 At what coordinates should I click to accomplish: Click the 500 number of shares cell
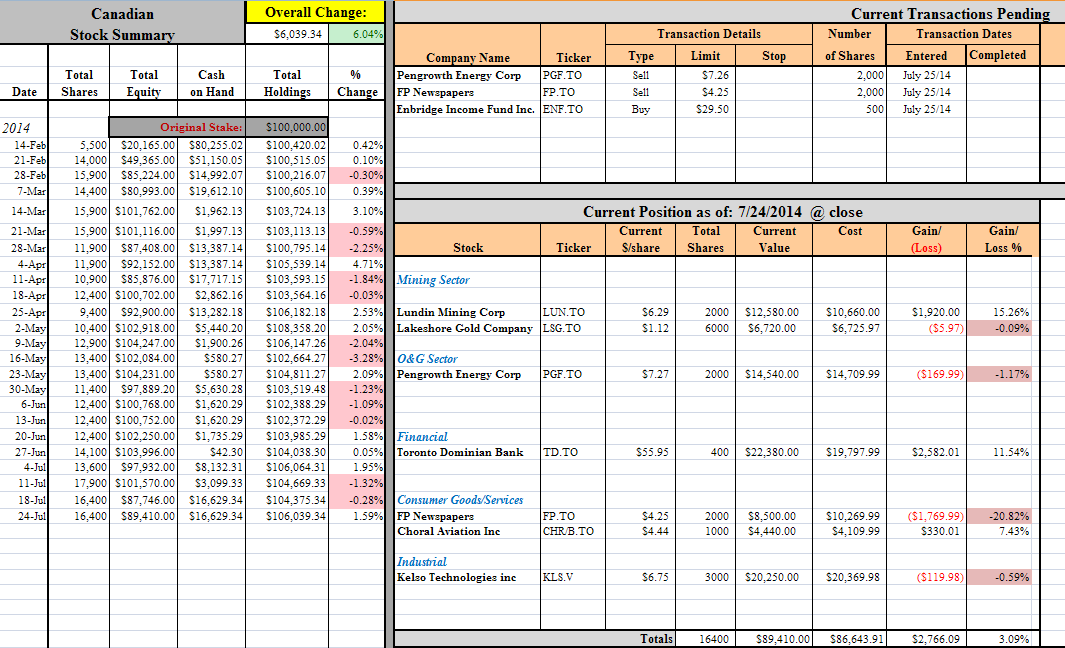[x=849, y=109]
